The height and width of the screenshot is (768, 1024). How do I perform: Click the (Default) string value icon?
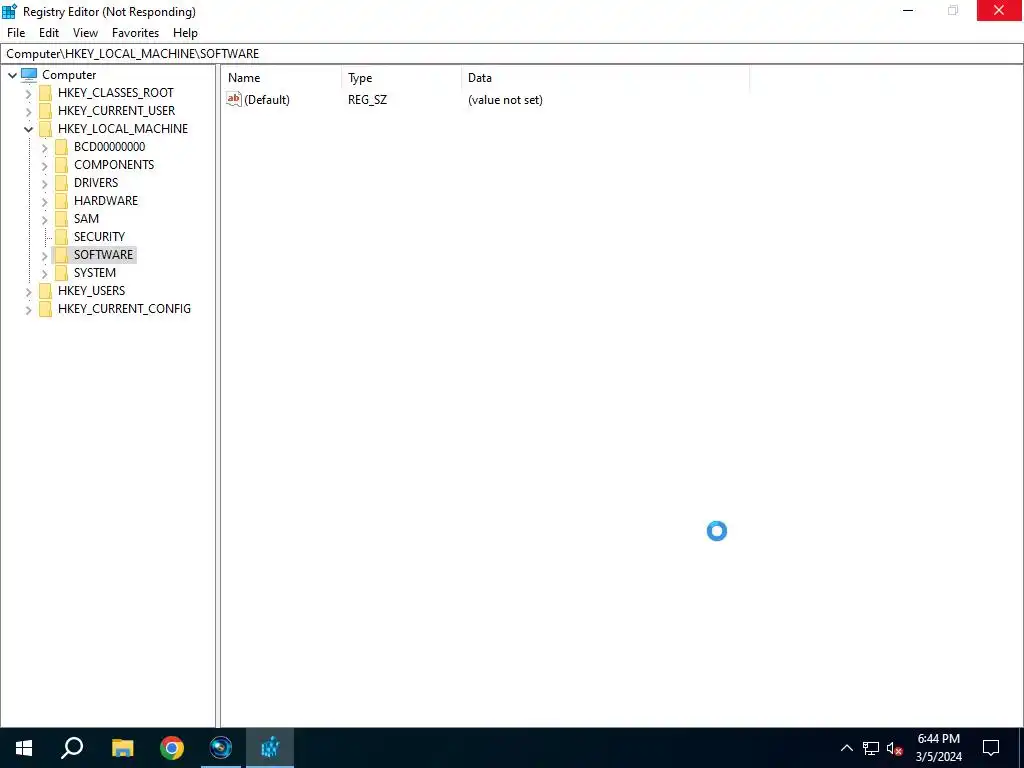(x=234, y=99)
